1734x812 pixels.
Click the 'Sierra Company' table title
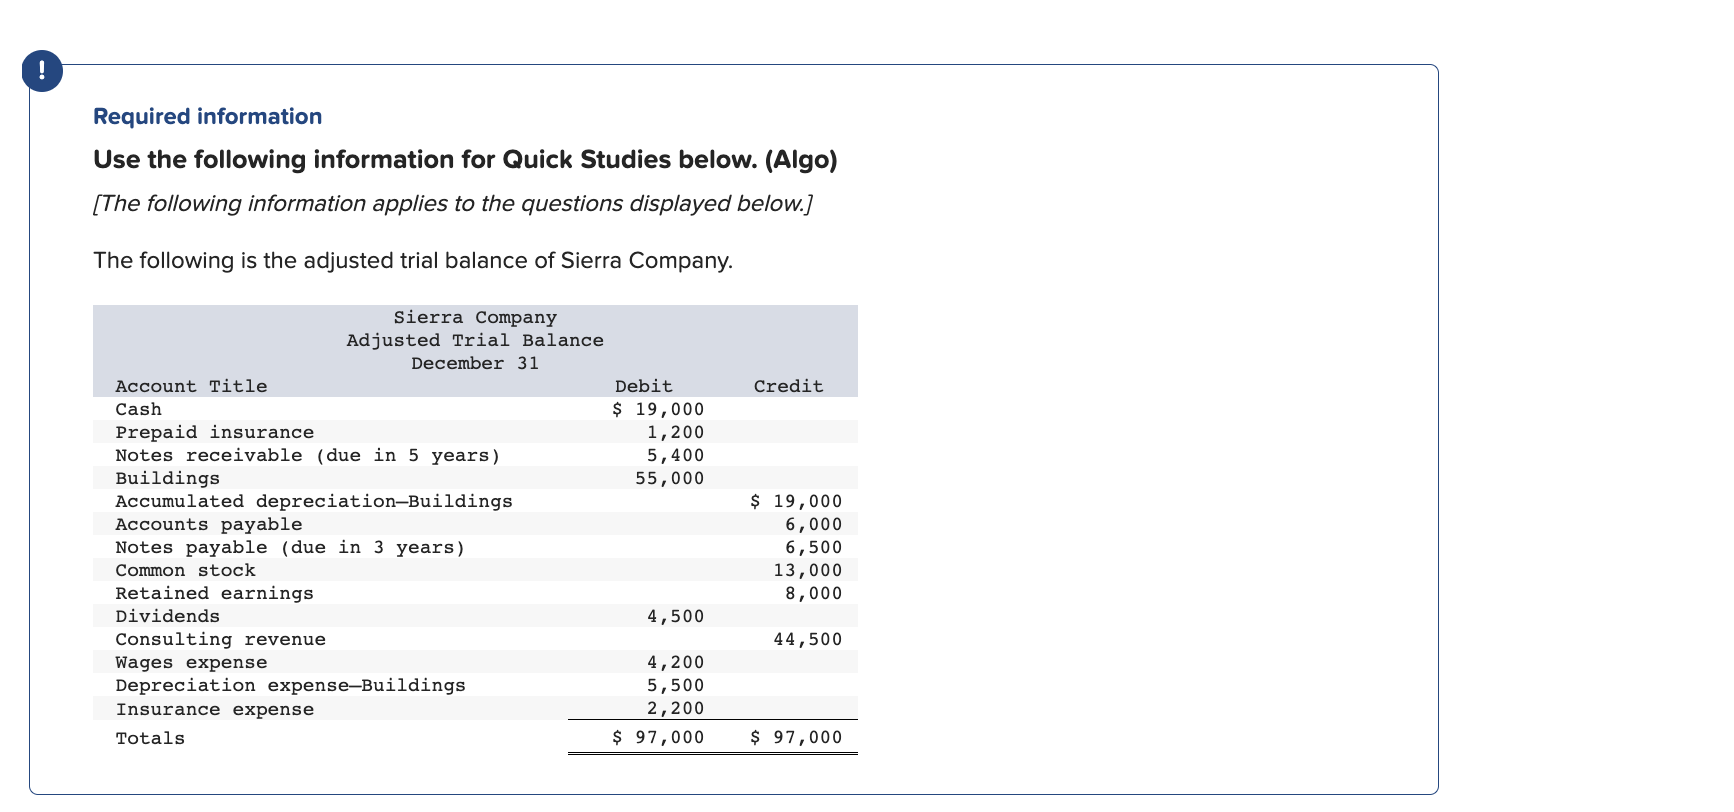click(x=475, y=317)
